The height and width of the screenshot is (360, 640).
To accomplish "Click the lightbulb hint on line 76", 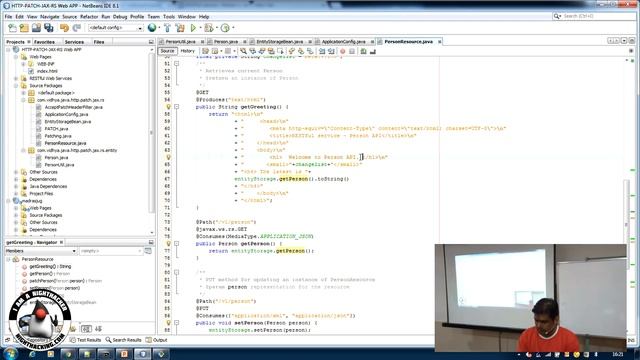I will click(168, 244).
